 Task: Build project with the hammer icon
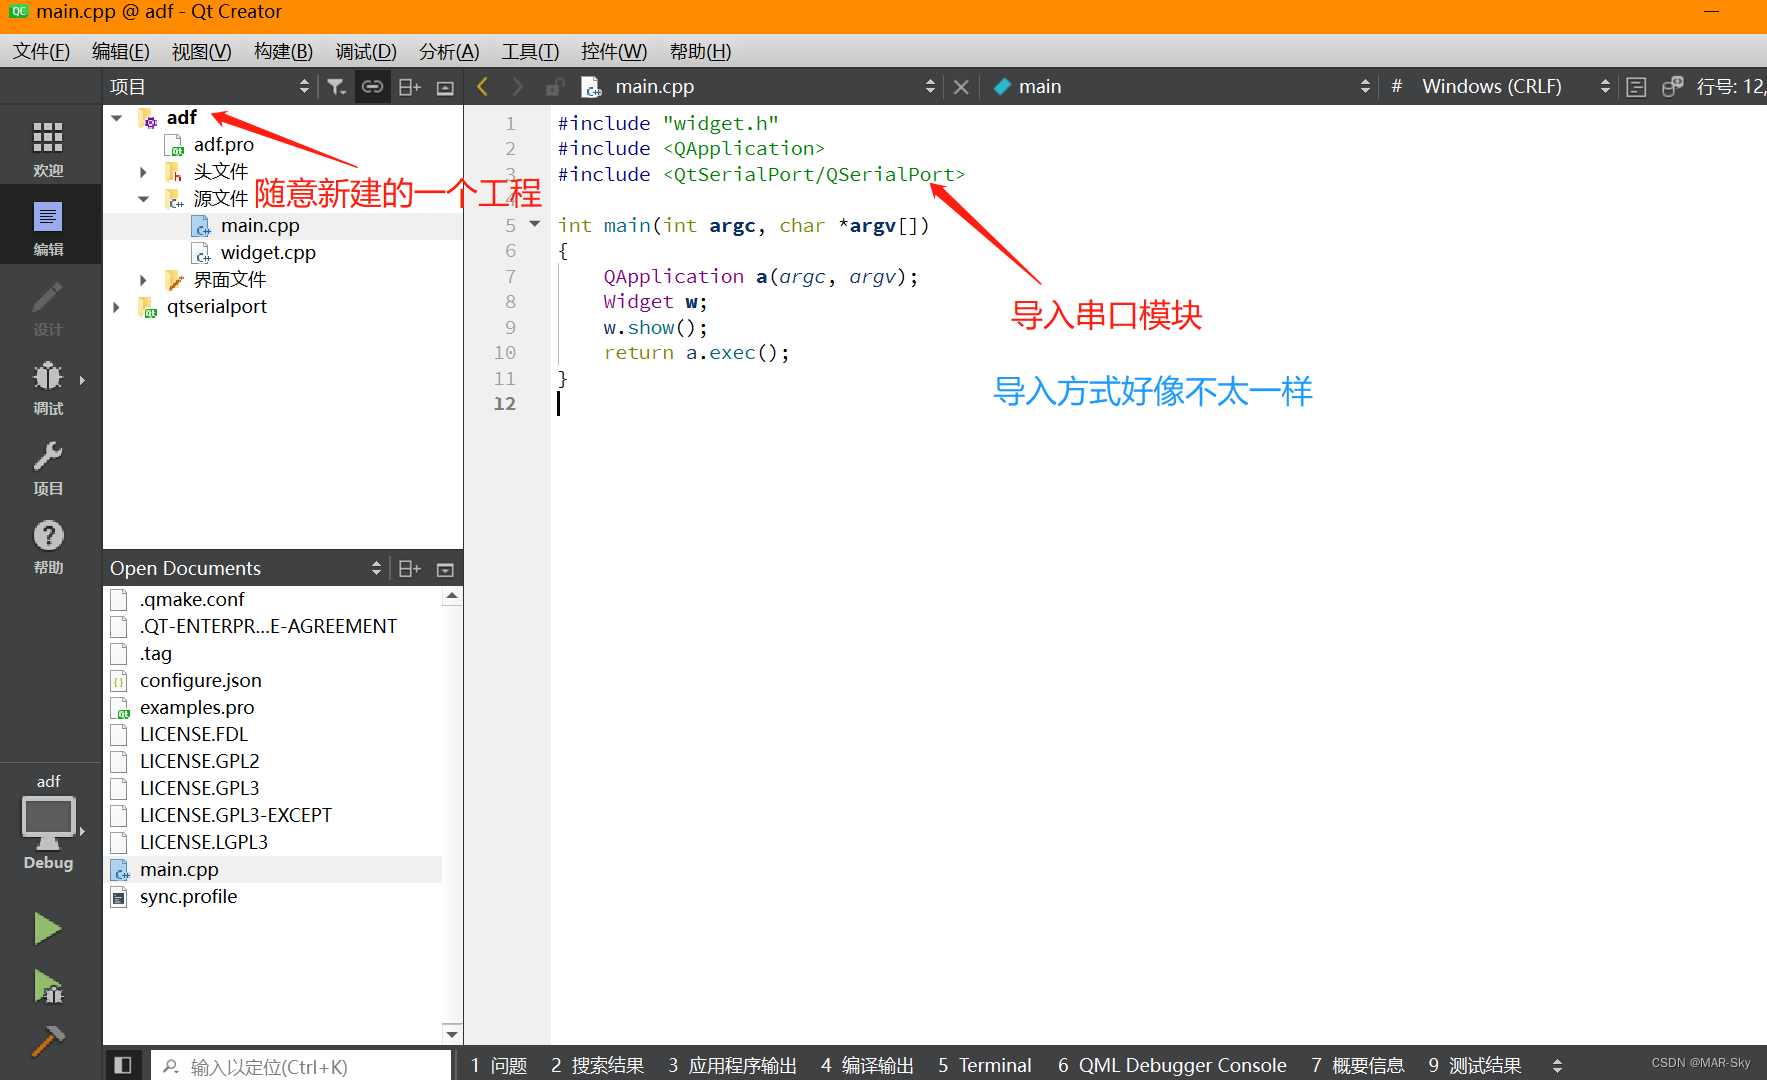pos(47,1042)
